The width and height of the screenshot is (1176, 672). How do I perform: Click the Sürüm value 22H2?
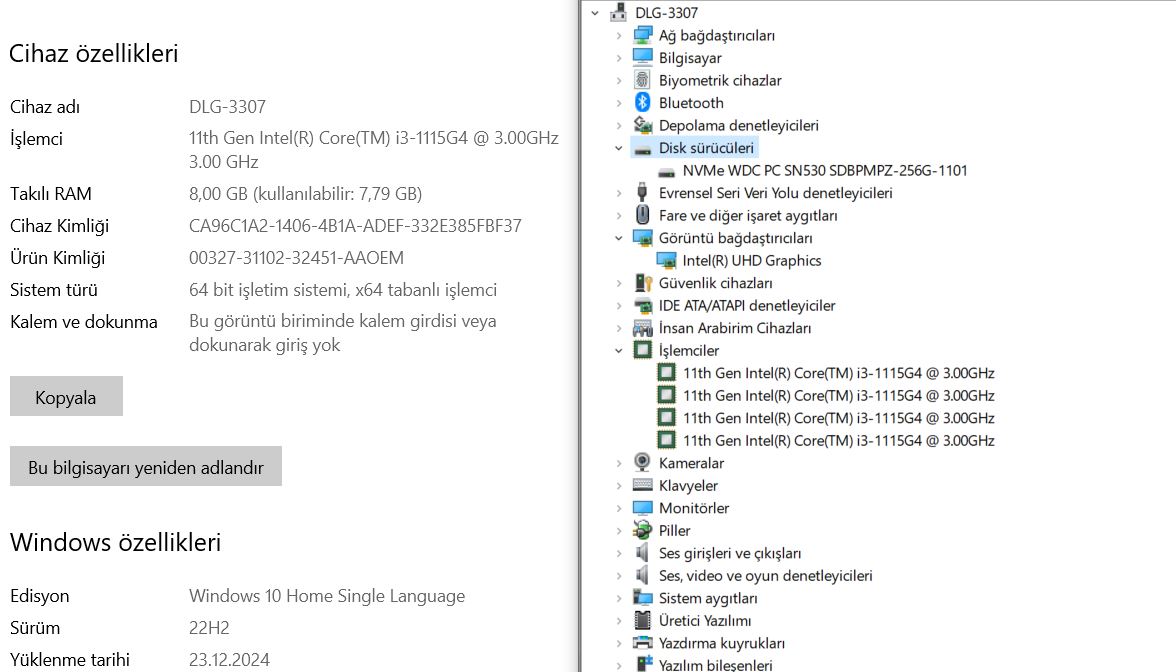(209, 628)
